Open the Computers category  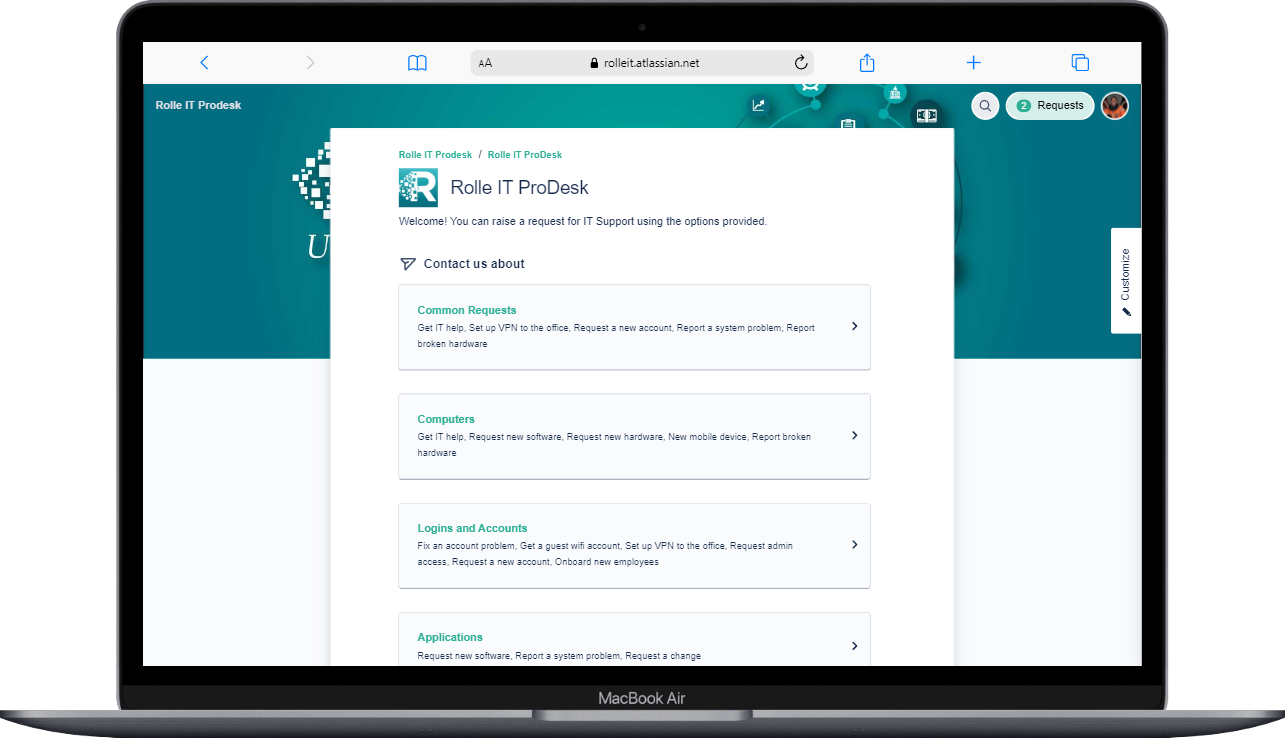[x=634, y=436]
